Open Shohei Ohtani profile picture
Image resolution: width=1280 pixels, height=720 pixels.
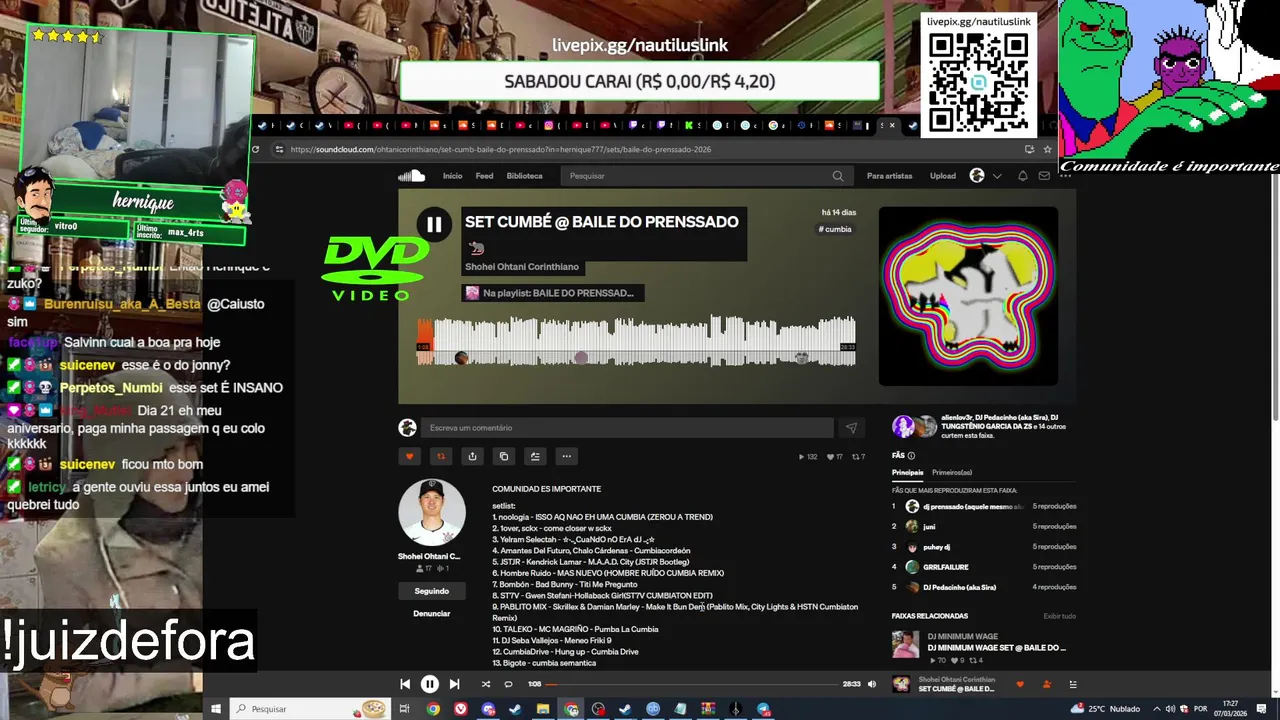pos(432,512)
